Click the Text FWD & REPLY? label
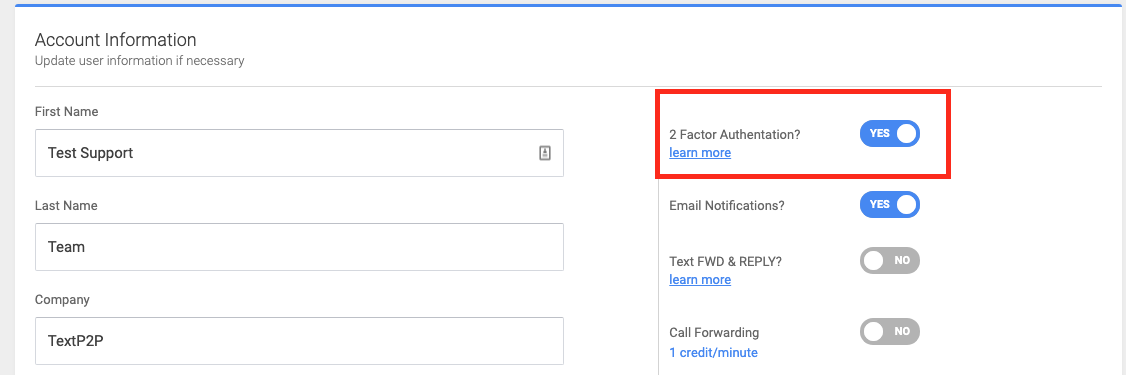1126x375 pixels. click(x=725, y=261)
